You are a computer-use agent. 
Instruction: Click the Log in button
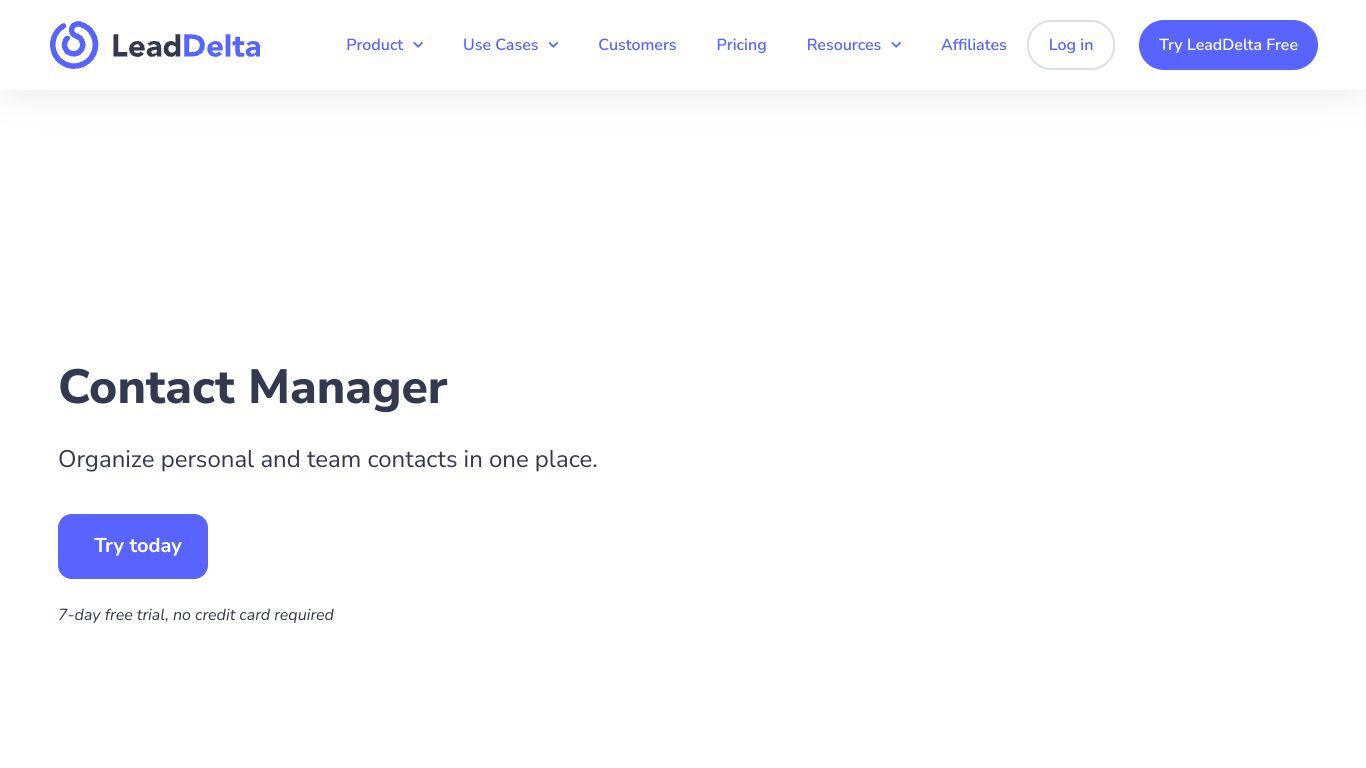(x=1070, y=45)
